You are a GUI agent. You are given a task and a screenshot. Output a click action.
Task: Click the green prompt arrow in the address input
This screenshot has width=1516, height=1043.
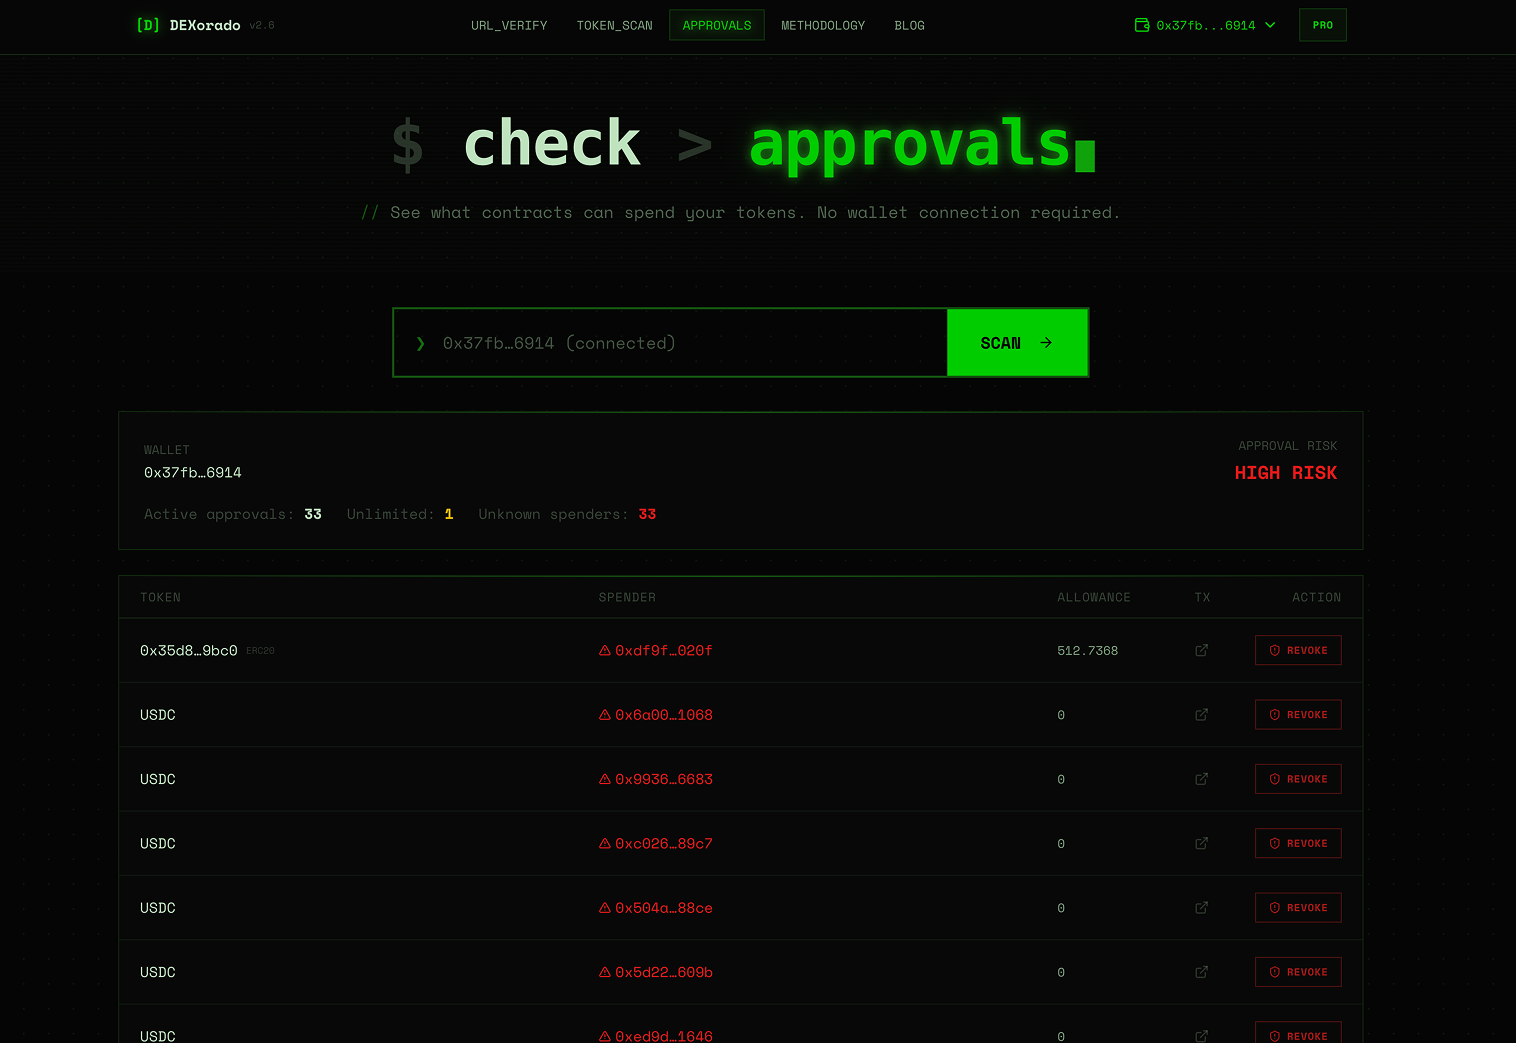click(x=420, y=342)
